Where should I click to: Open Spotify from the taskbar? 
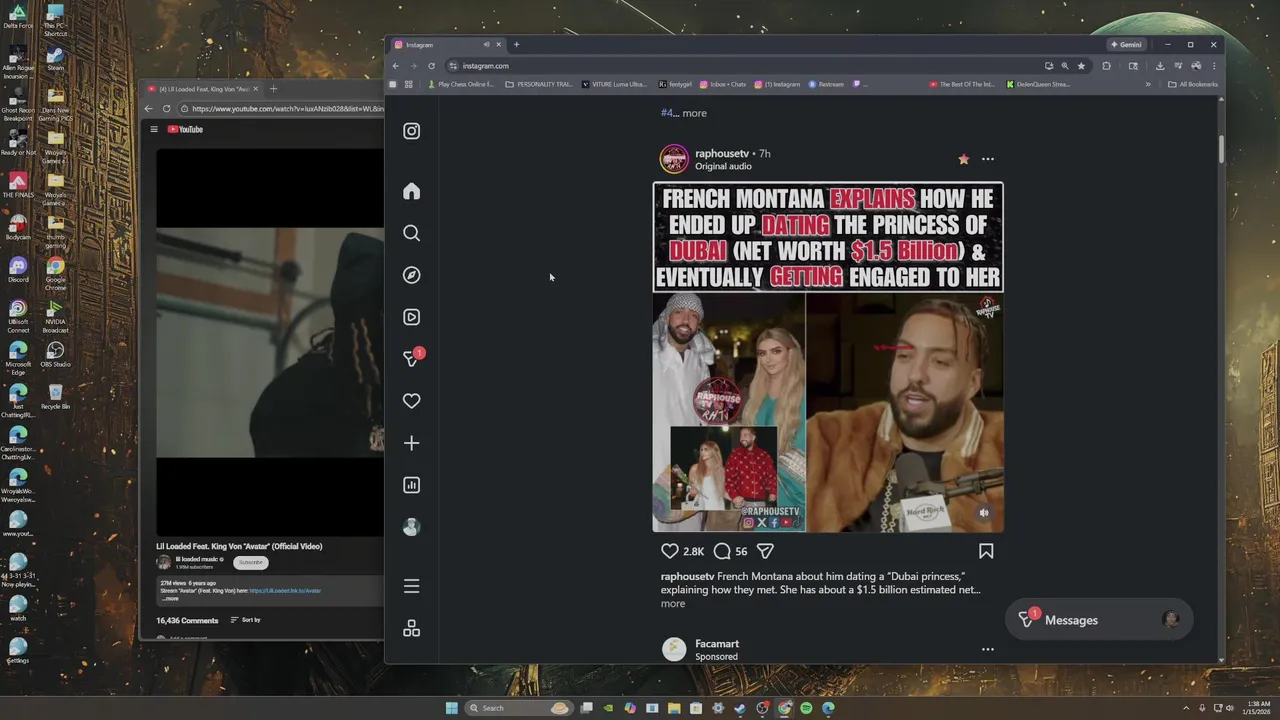[x=806, y=708]
